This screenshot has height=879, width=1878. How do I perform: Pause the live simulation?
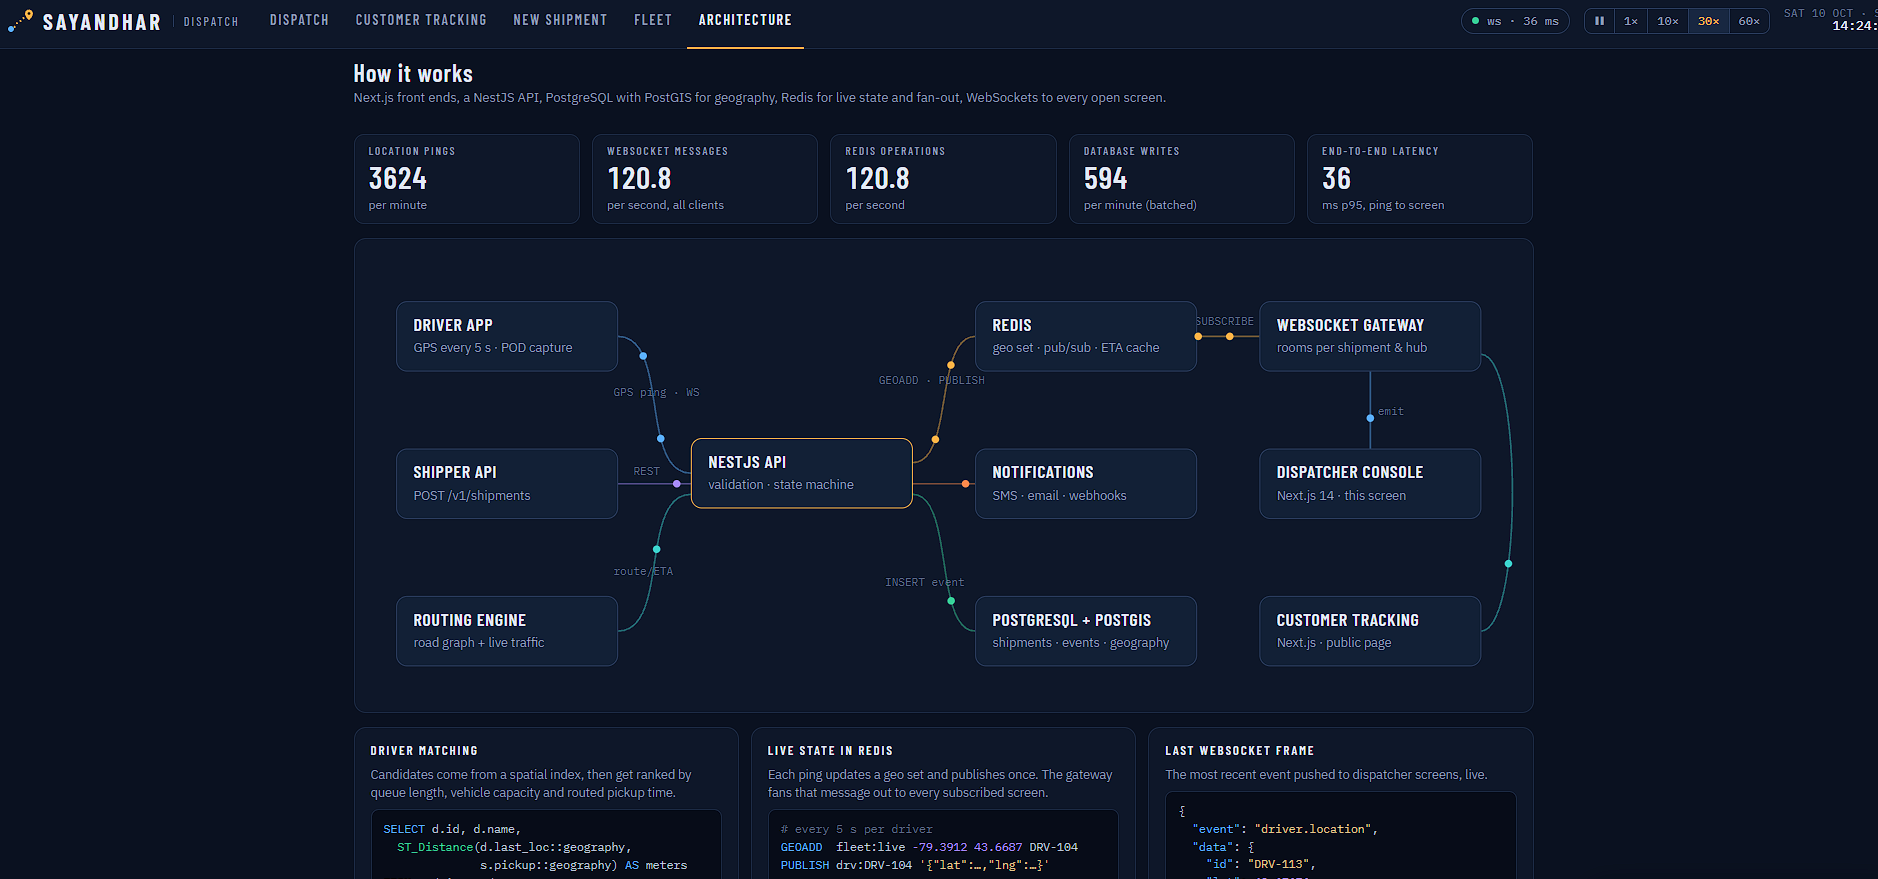pyautogui.click(x=1600, y=21)
